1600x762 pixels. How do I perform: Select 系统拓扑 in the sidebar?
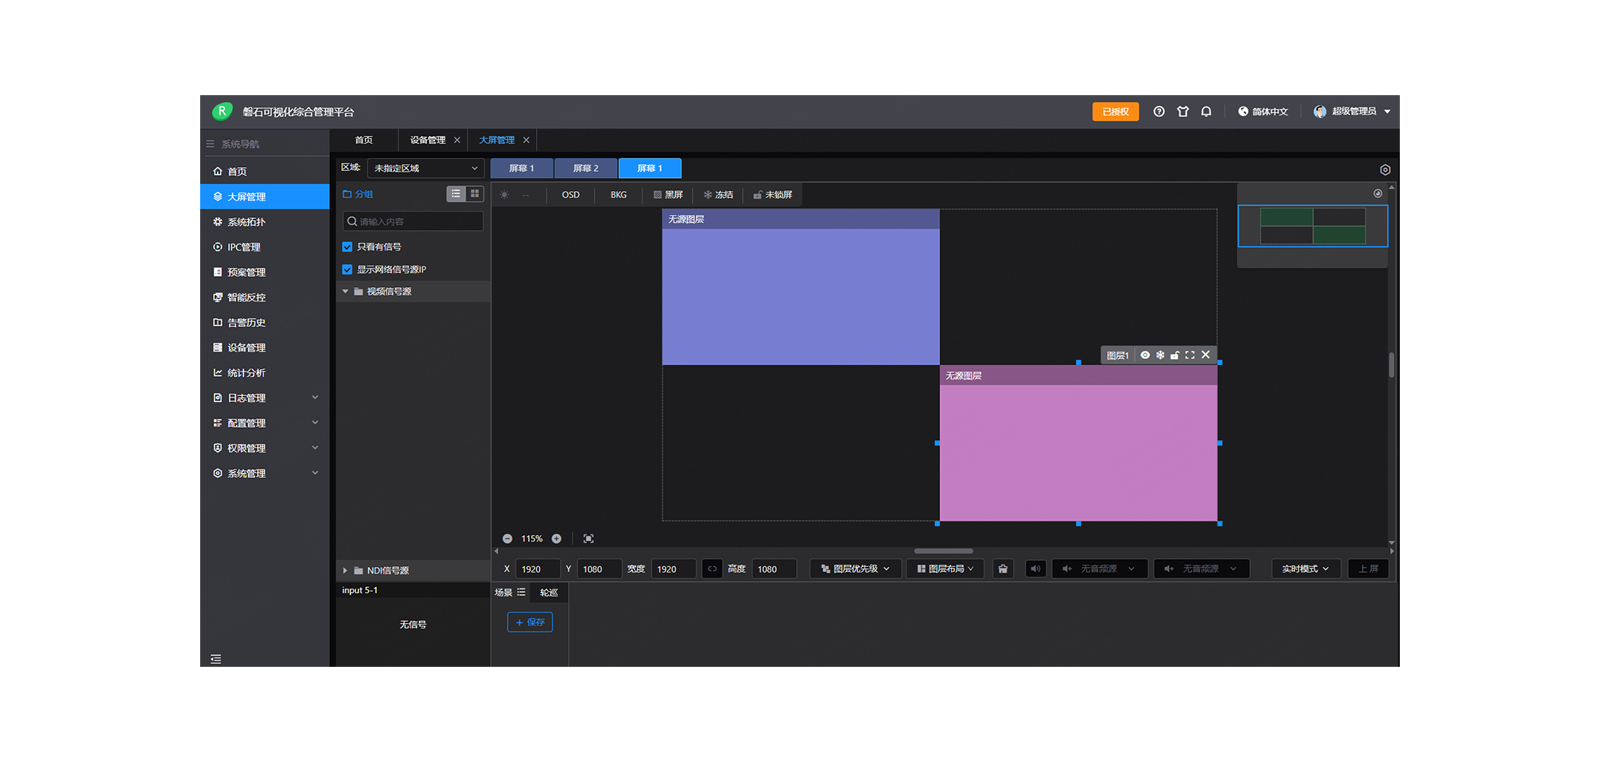pos(265,222)
